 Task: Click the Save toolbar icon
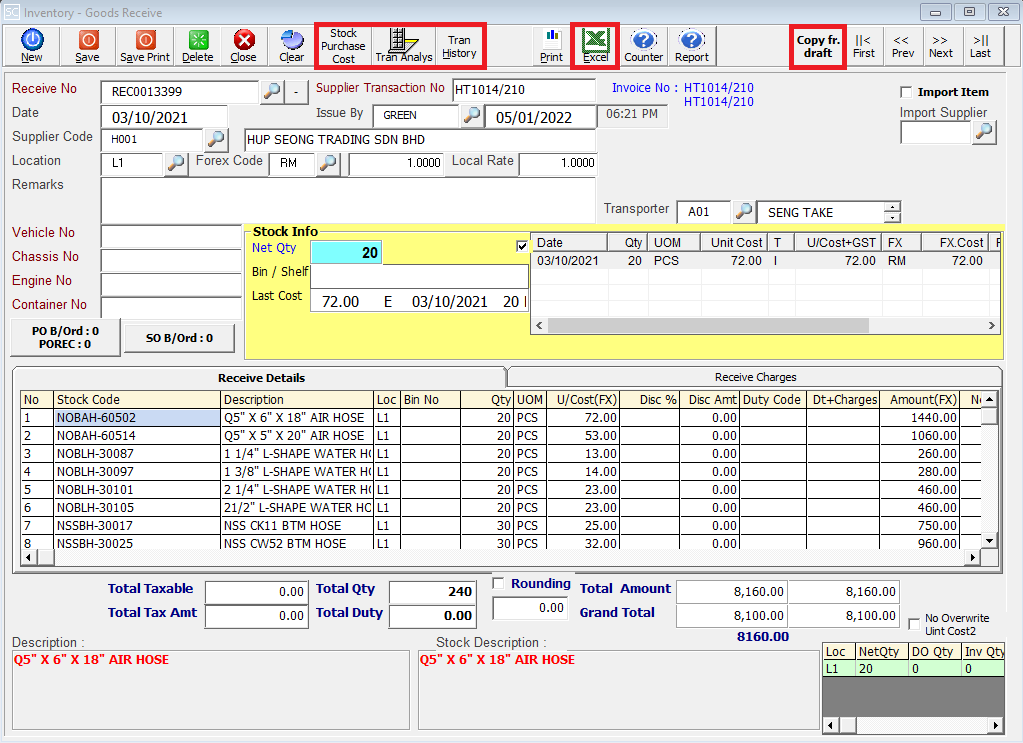click(x=87, y=46)
